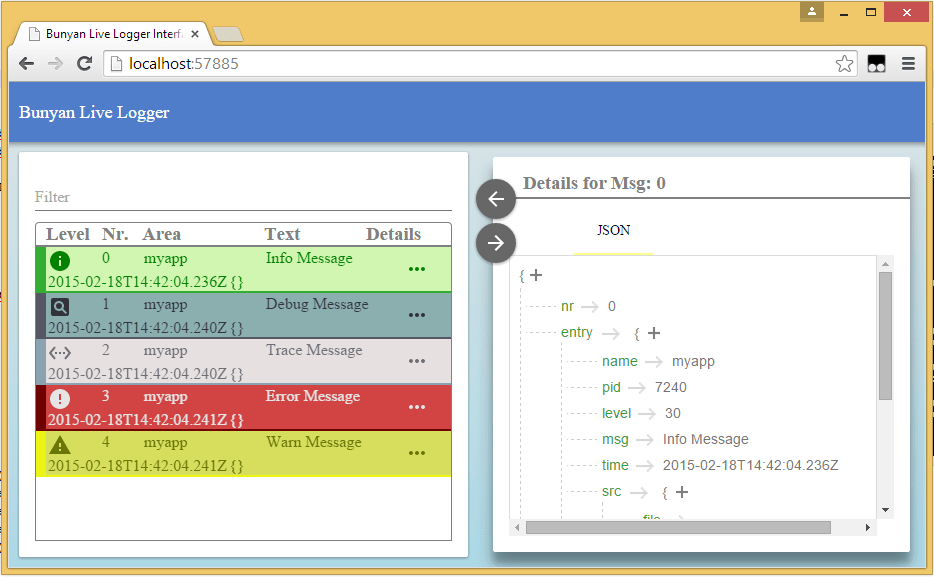This screenshot has width=934, height=577.
Task: Reload the page using the refresh icon
Action: (84, 63)
